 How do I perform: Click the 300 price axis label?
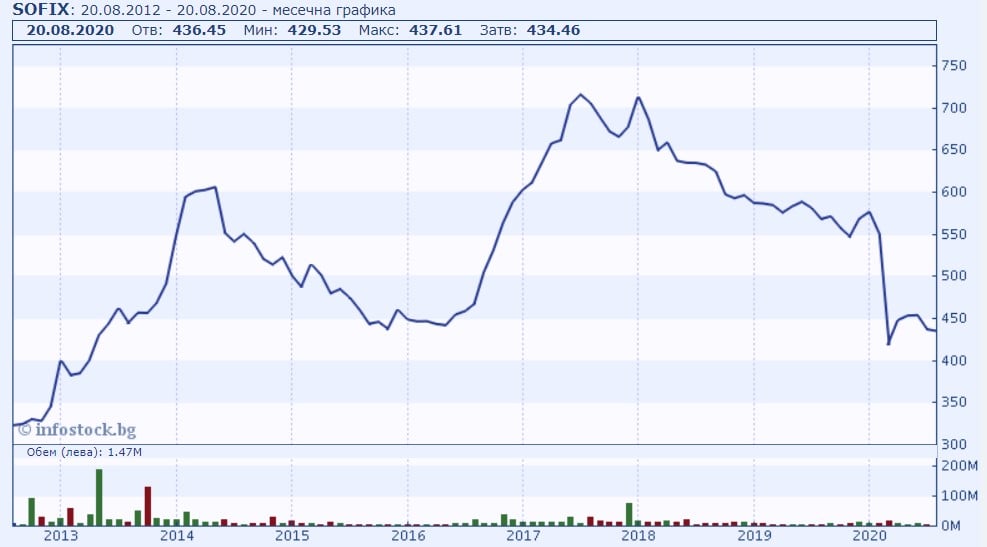tap(954, 444)
